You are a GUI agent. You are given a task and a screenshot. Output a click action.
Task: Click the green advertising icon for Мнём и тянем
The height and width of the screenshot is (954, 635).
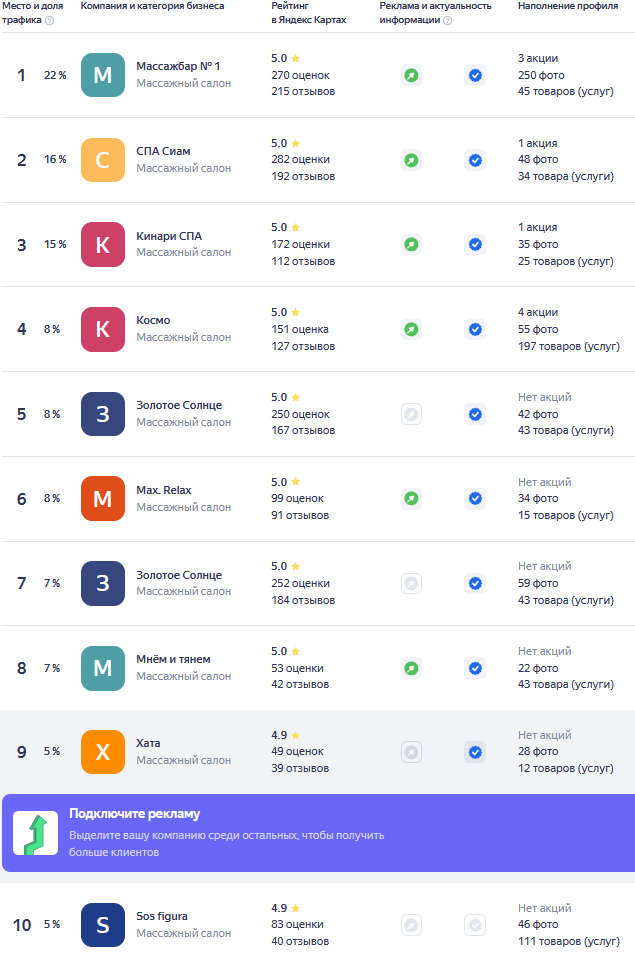pyautogui.click(x=412, y=668)
